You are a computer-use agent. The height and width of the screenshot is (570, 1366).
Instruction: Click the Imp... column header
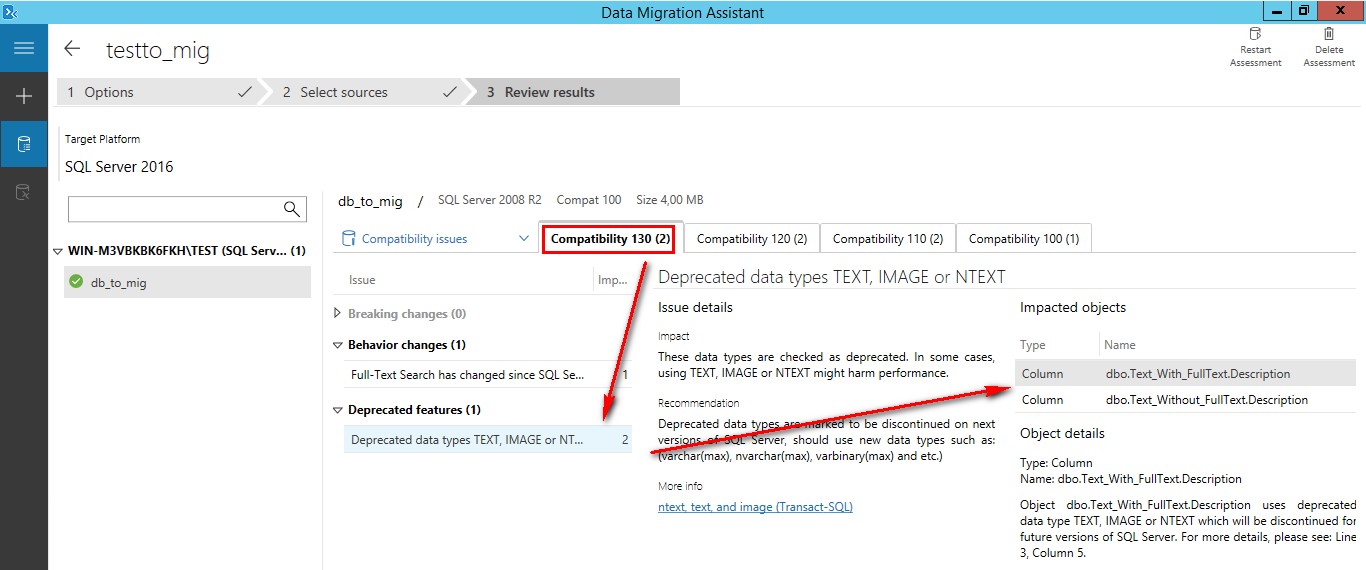[613, 280]
